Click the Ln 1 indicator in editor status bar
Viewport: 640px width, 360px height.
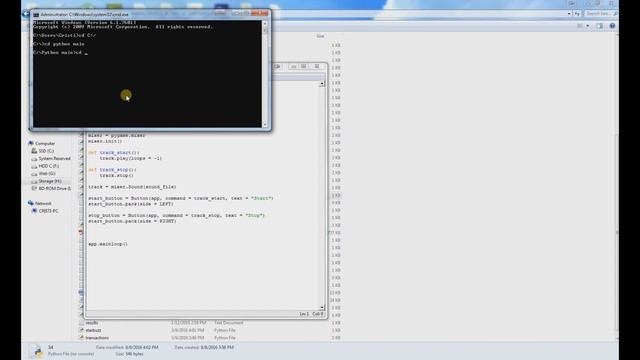[x=304, y=314]
